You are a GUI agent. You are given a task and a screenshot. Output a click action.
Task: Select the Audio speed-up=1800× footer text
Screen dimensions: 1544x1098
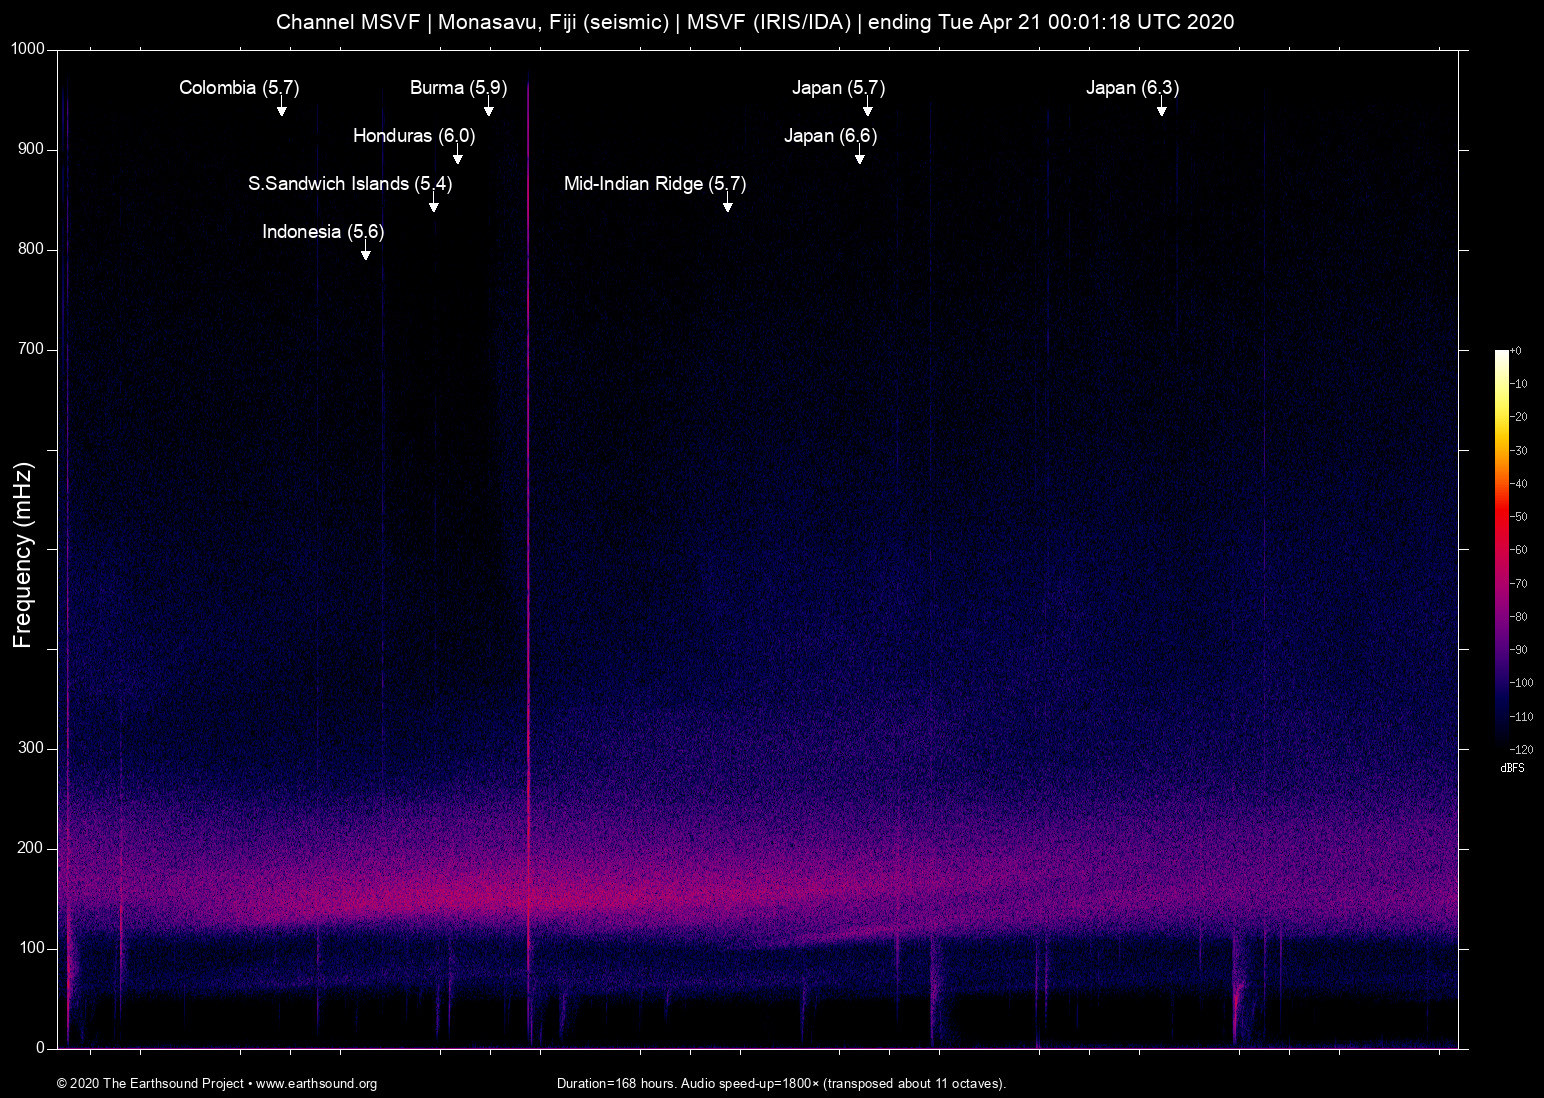pyautogui.click(x=750, y=1084)
